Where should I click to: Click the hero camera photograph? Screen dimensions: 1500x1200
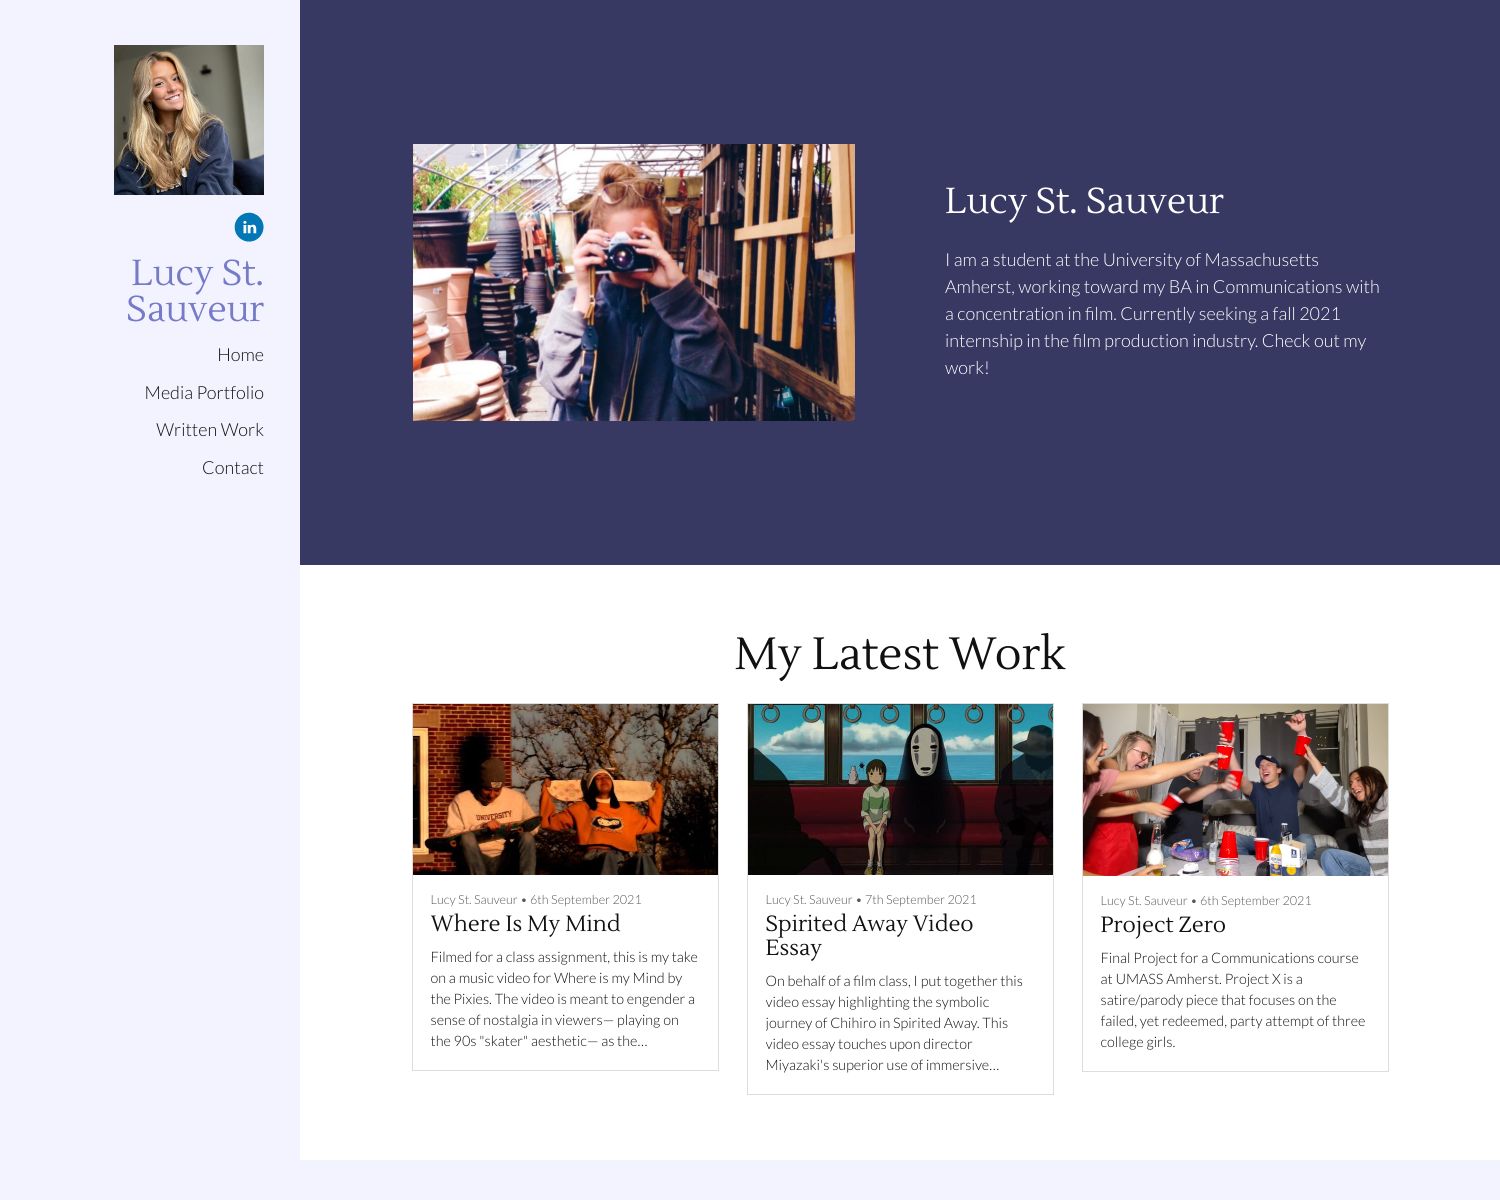[x=633, y=282]
